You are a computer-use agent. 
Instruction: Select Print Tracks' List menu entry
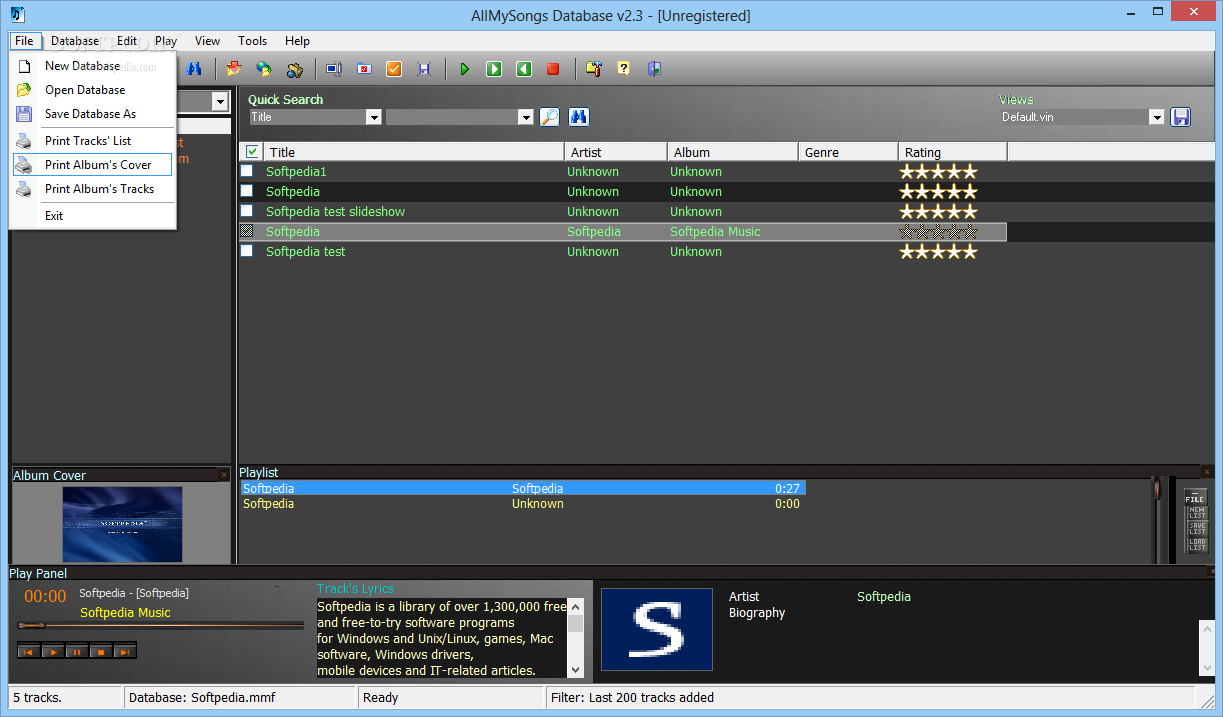93,141
